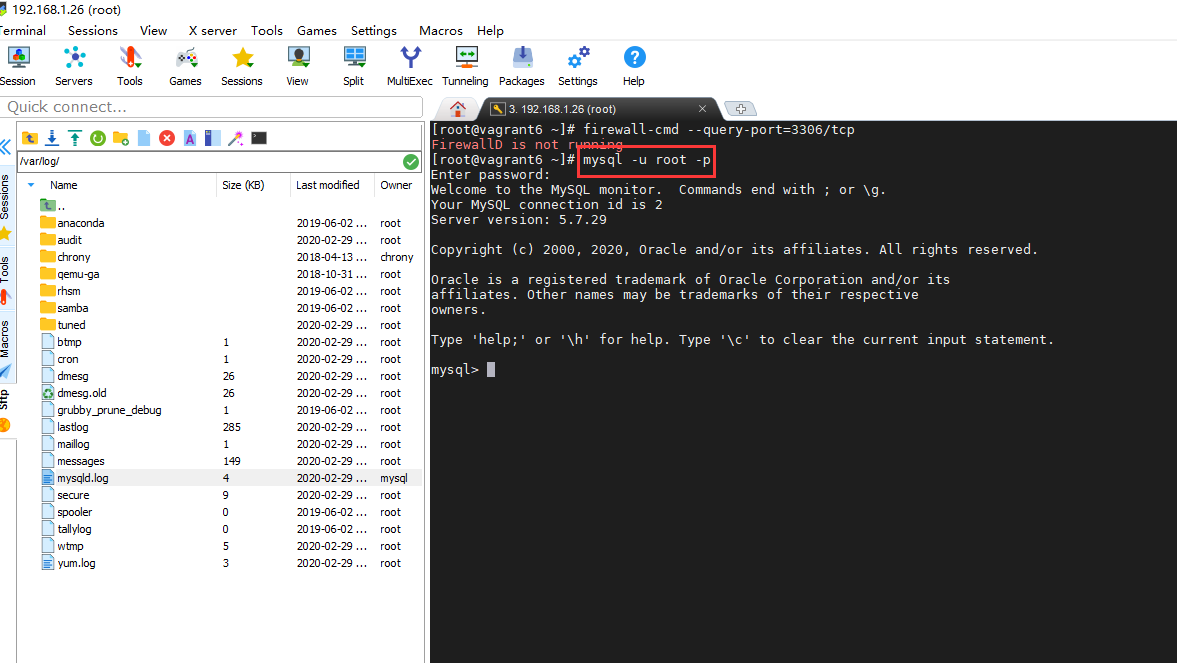Select the dmesg.old file
The height and width of the screenshot is (663, 1177).
click(82, 393)
